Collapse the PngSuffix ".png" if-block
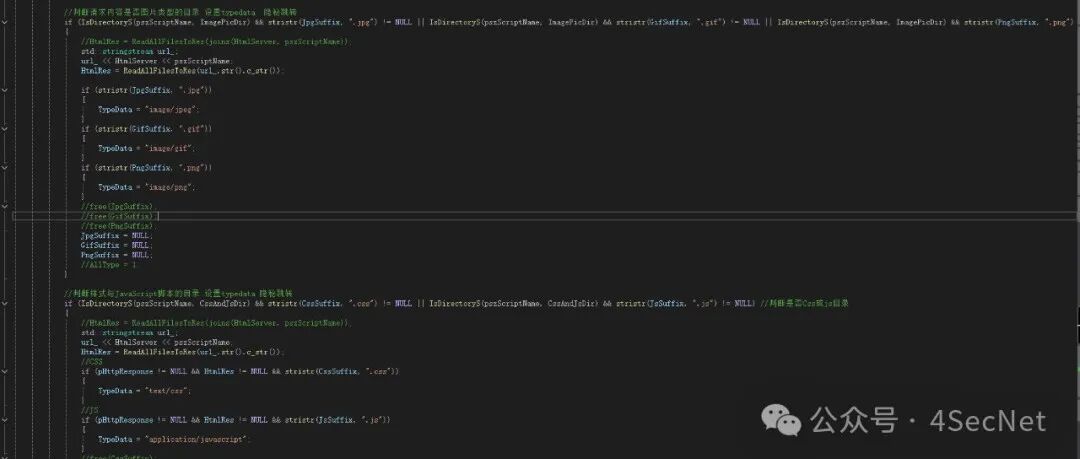Image resolution: width=1080 pixels, height=459 pixels. point(5,167)
